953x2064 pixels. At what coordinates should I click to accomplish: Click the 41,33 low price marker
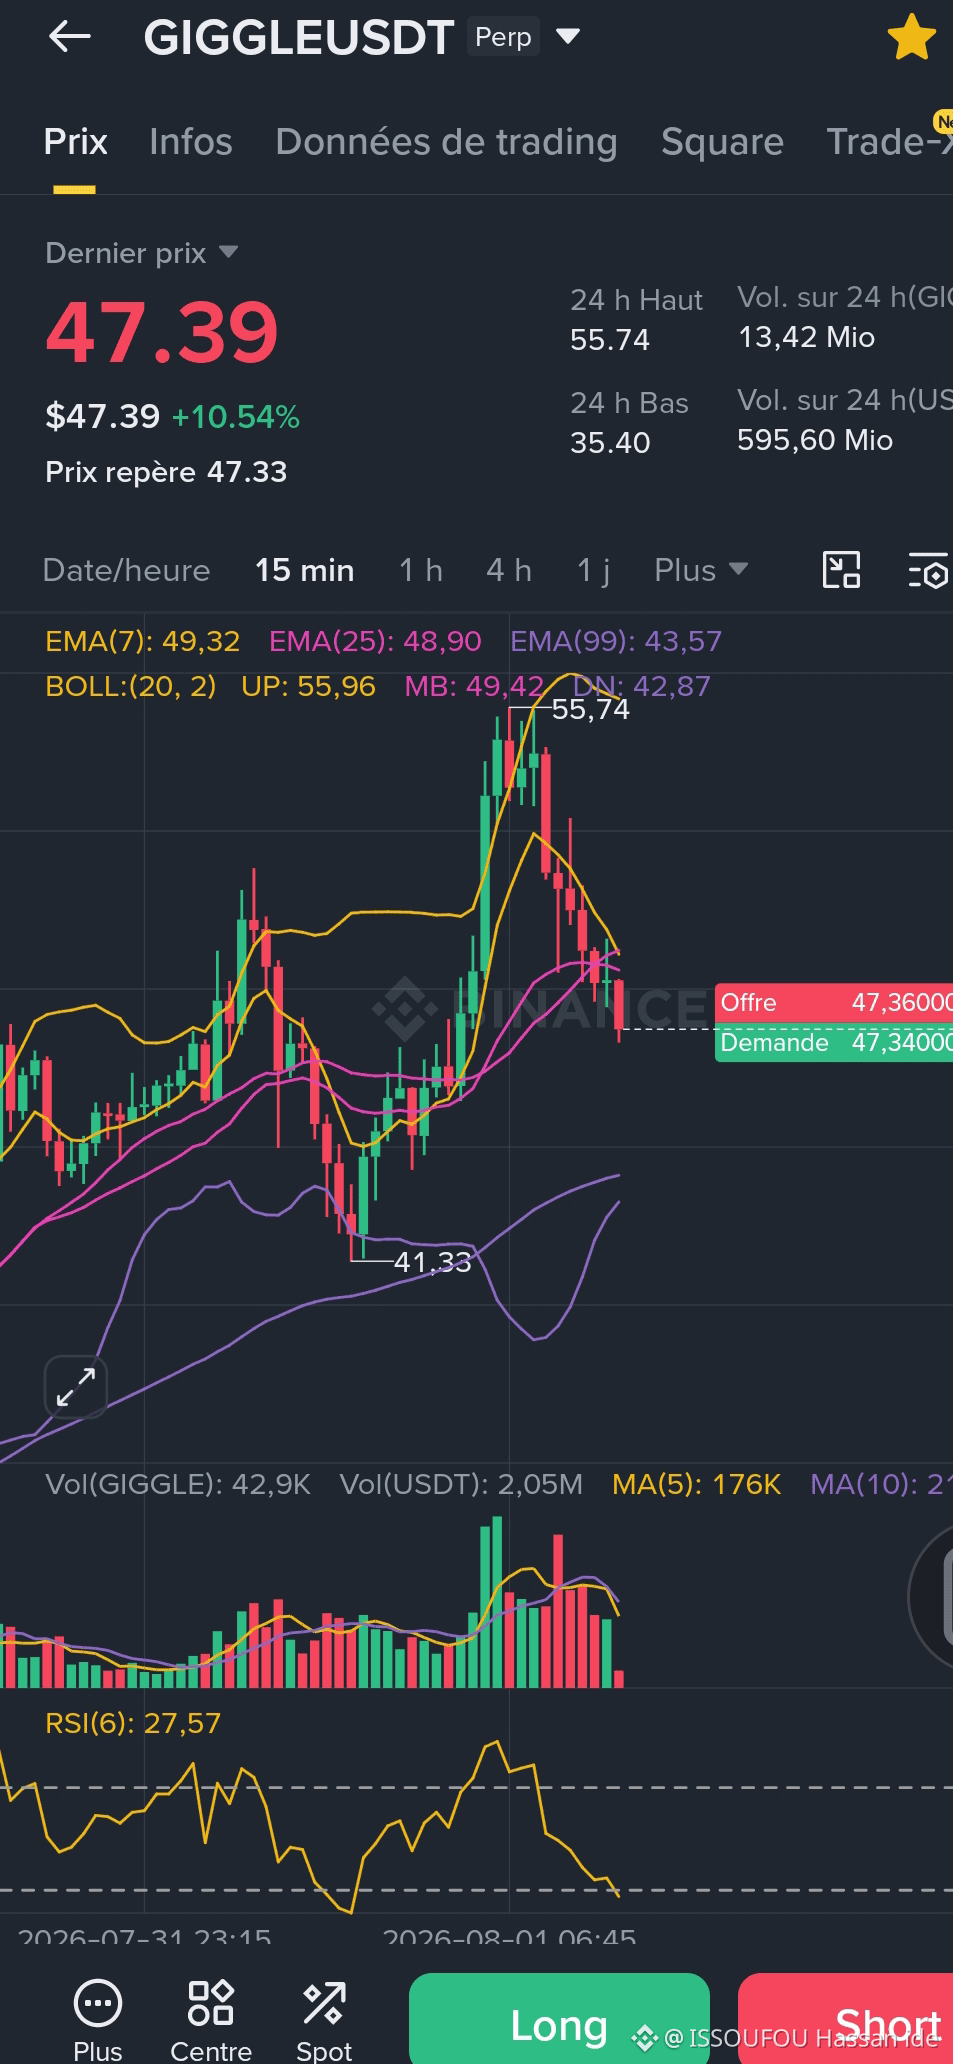[432, 1262]
